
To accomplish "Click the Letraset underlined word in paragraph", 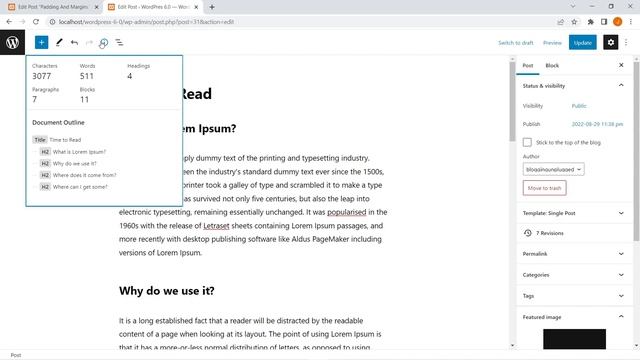I will point(216,226).
